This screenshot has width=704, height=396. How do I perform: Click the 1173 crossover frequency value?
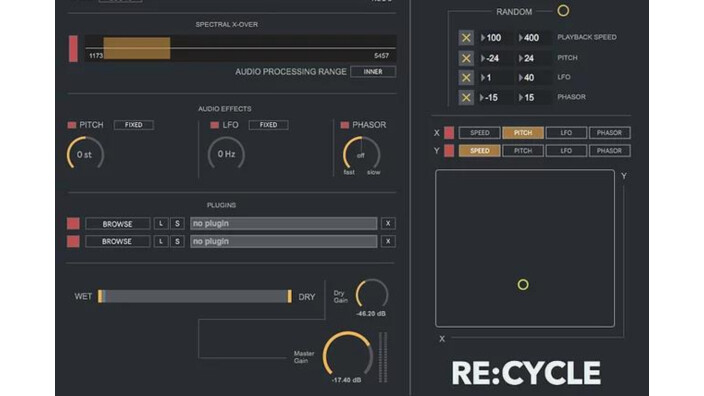(96, 56)
